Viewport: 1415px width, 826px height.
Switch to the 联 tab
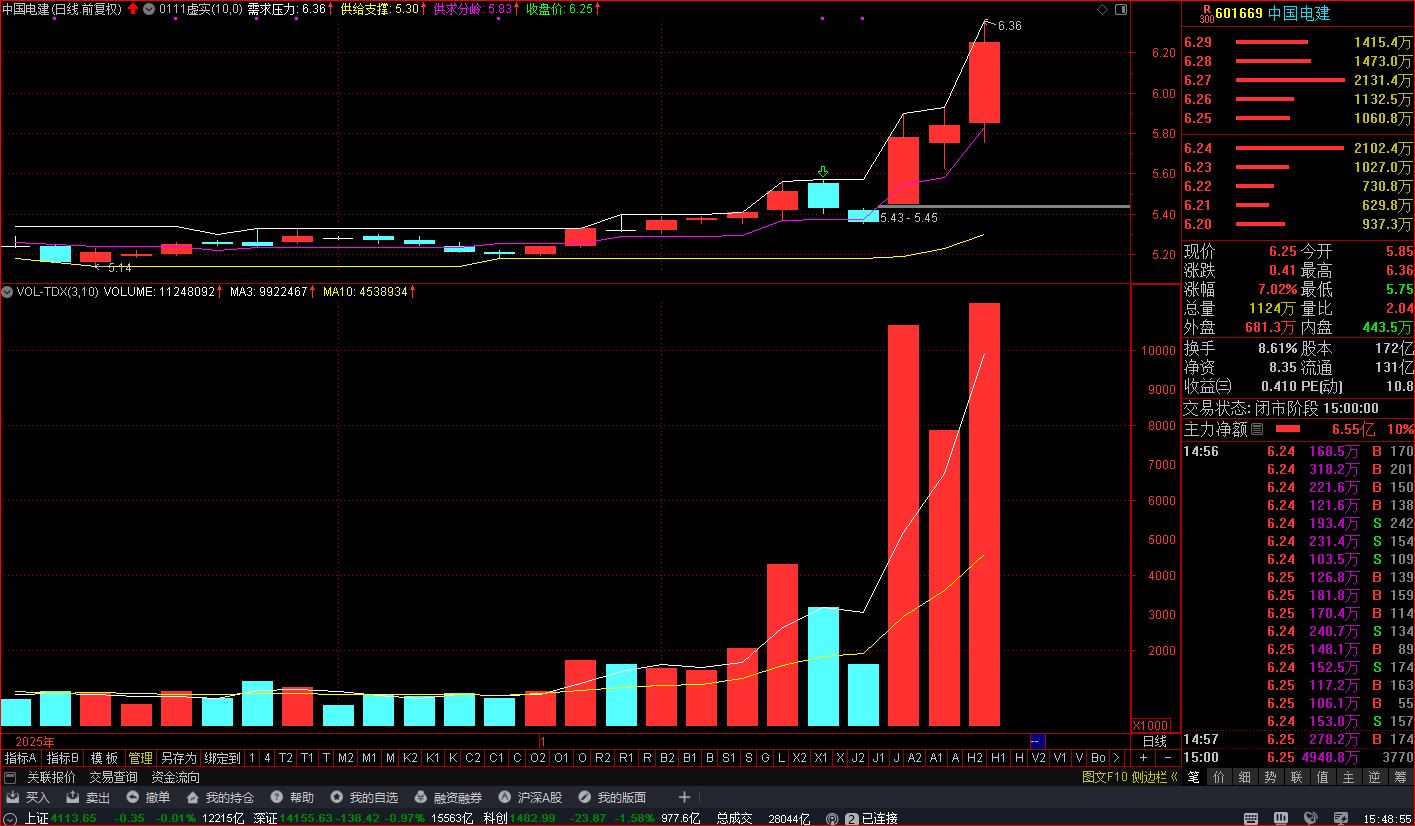pyautogui.click(x=1296, y=777)
